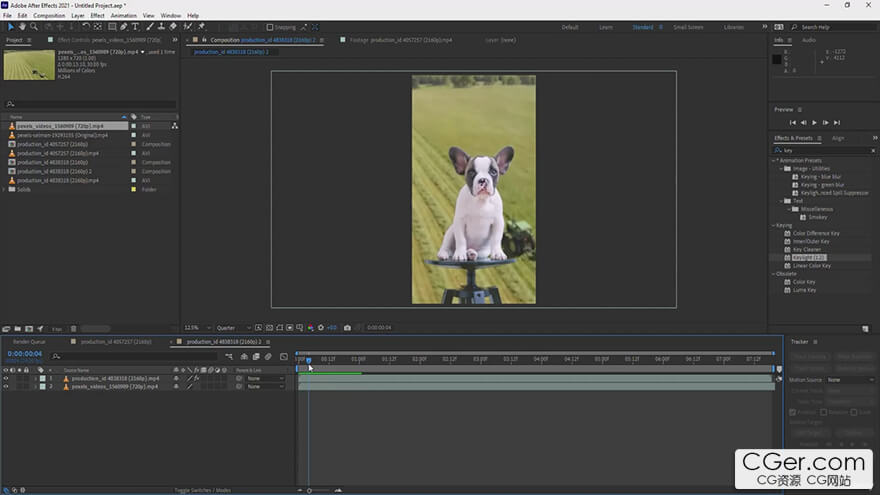Switch to the Align panel tab

click(x=838, y=138)
